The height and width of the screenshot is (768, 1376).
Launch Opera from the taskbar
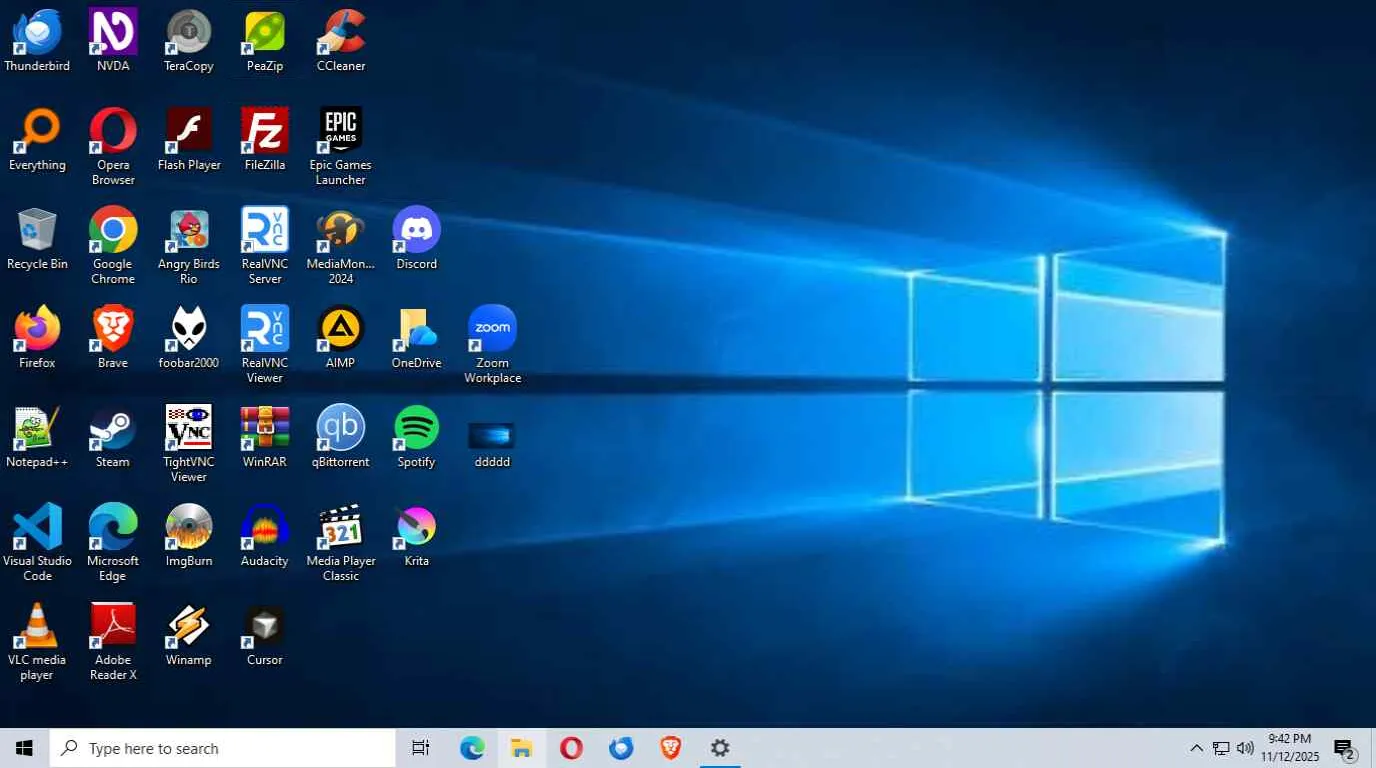571,748
